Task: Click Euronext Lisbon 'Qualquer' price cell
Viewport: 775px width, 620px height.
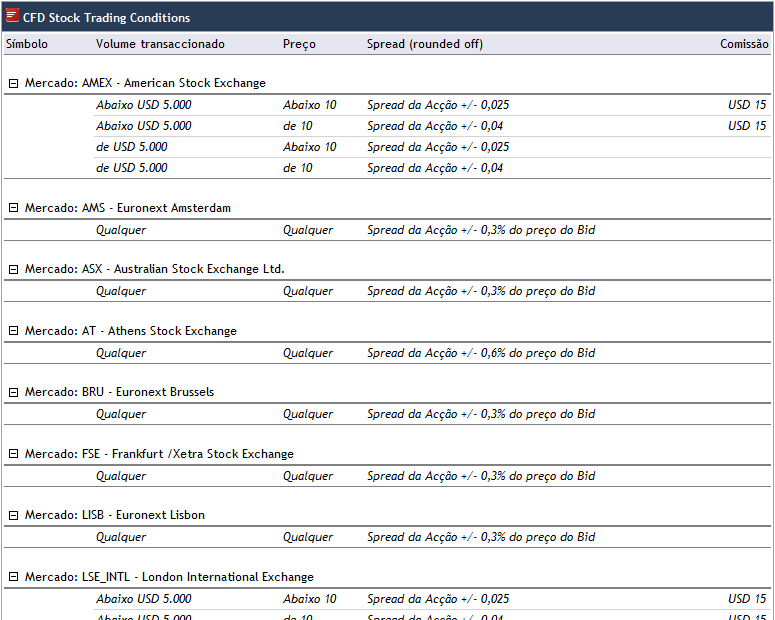Action: tap(308, 537)
